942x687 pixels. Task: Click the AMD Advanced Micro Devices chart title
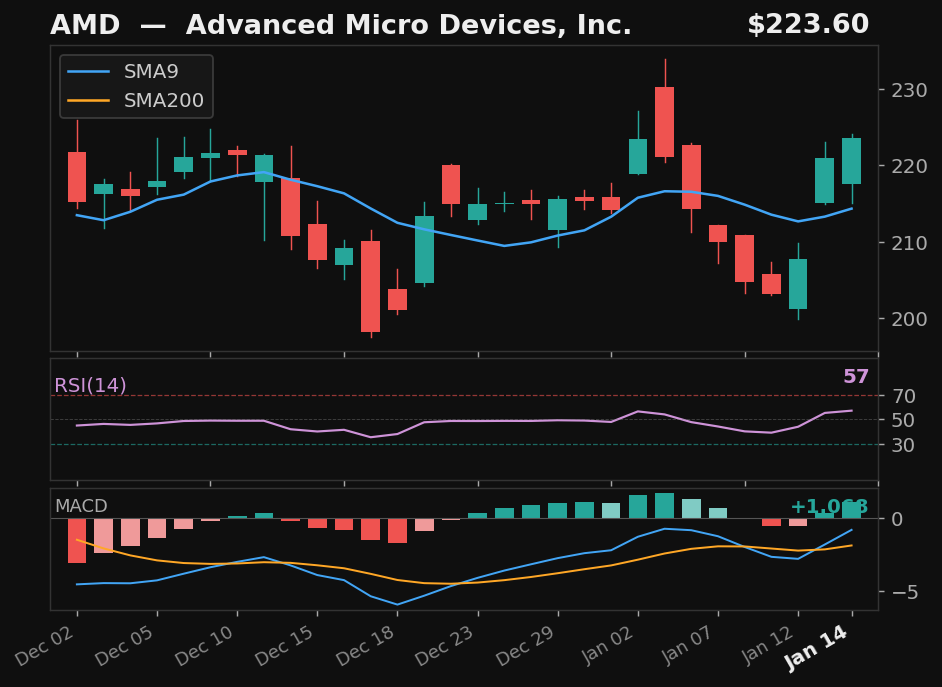point(341,25)
